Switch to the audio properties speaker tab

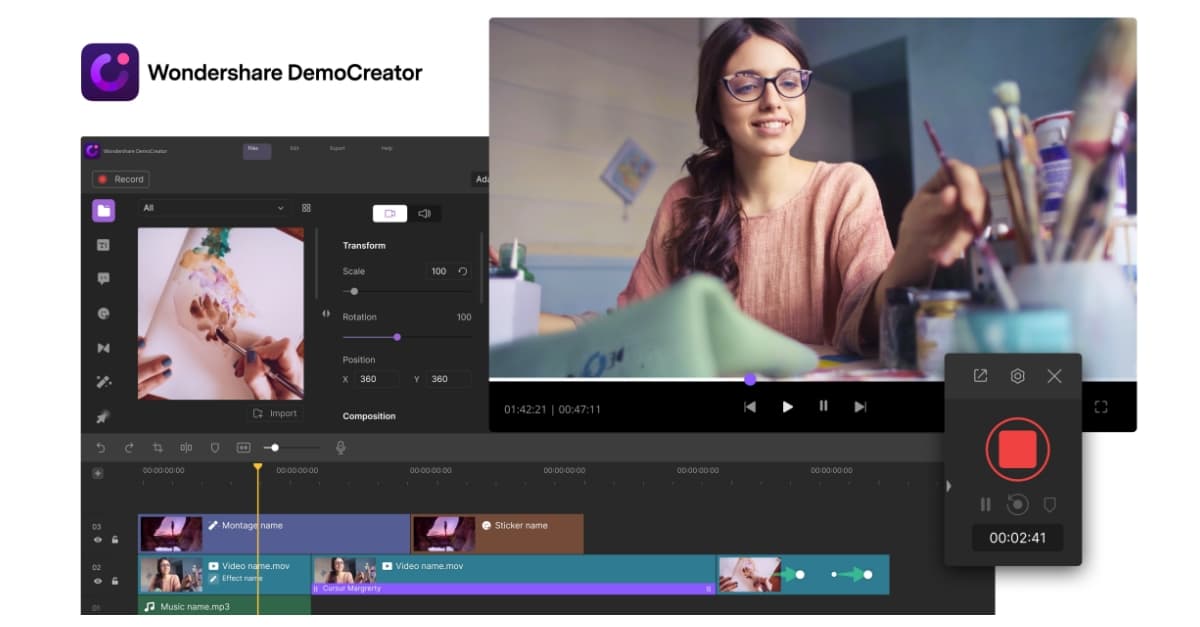[424, 213]
